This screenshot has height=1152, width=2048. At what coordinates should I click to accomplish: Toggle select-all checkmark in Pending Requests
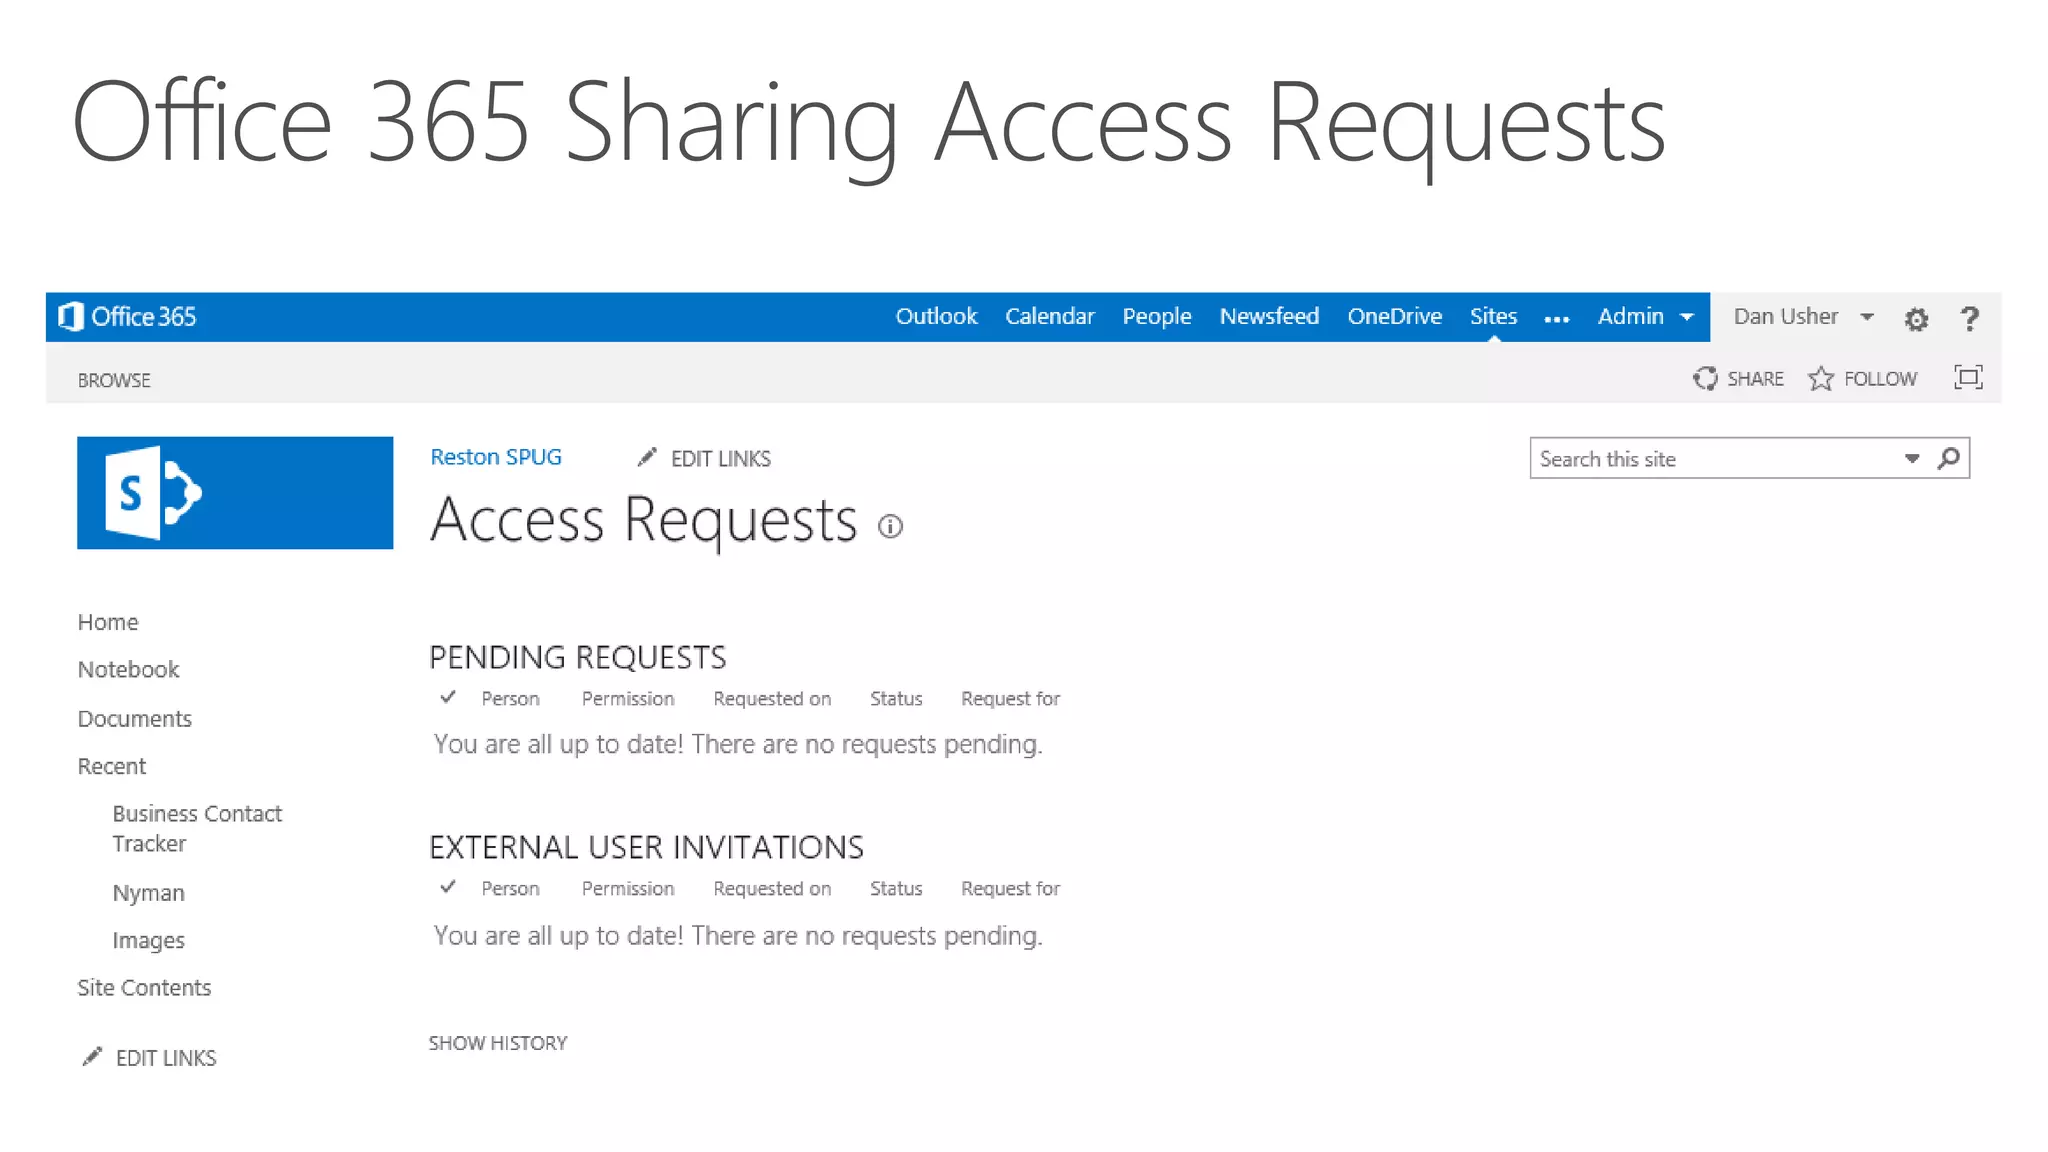point(448,697)
